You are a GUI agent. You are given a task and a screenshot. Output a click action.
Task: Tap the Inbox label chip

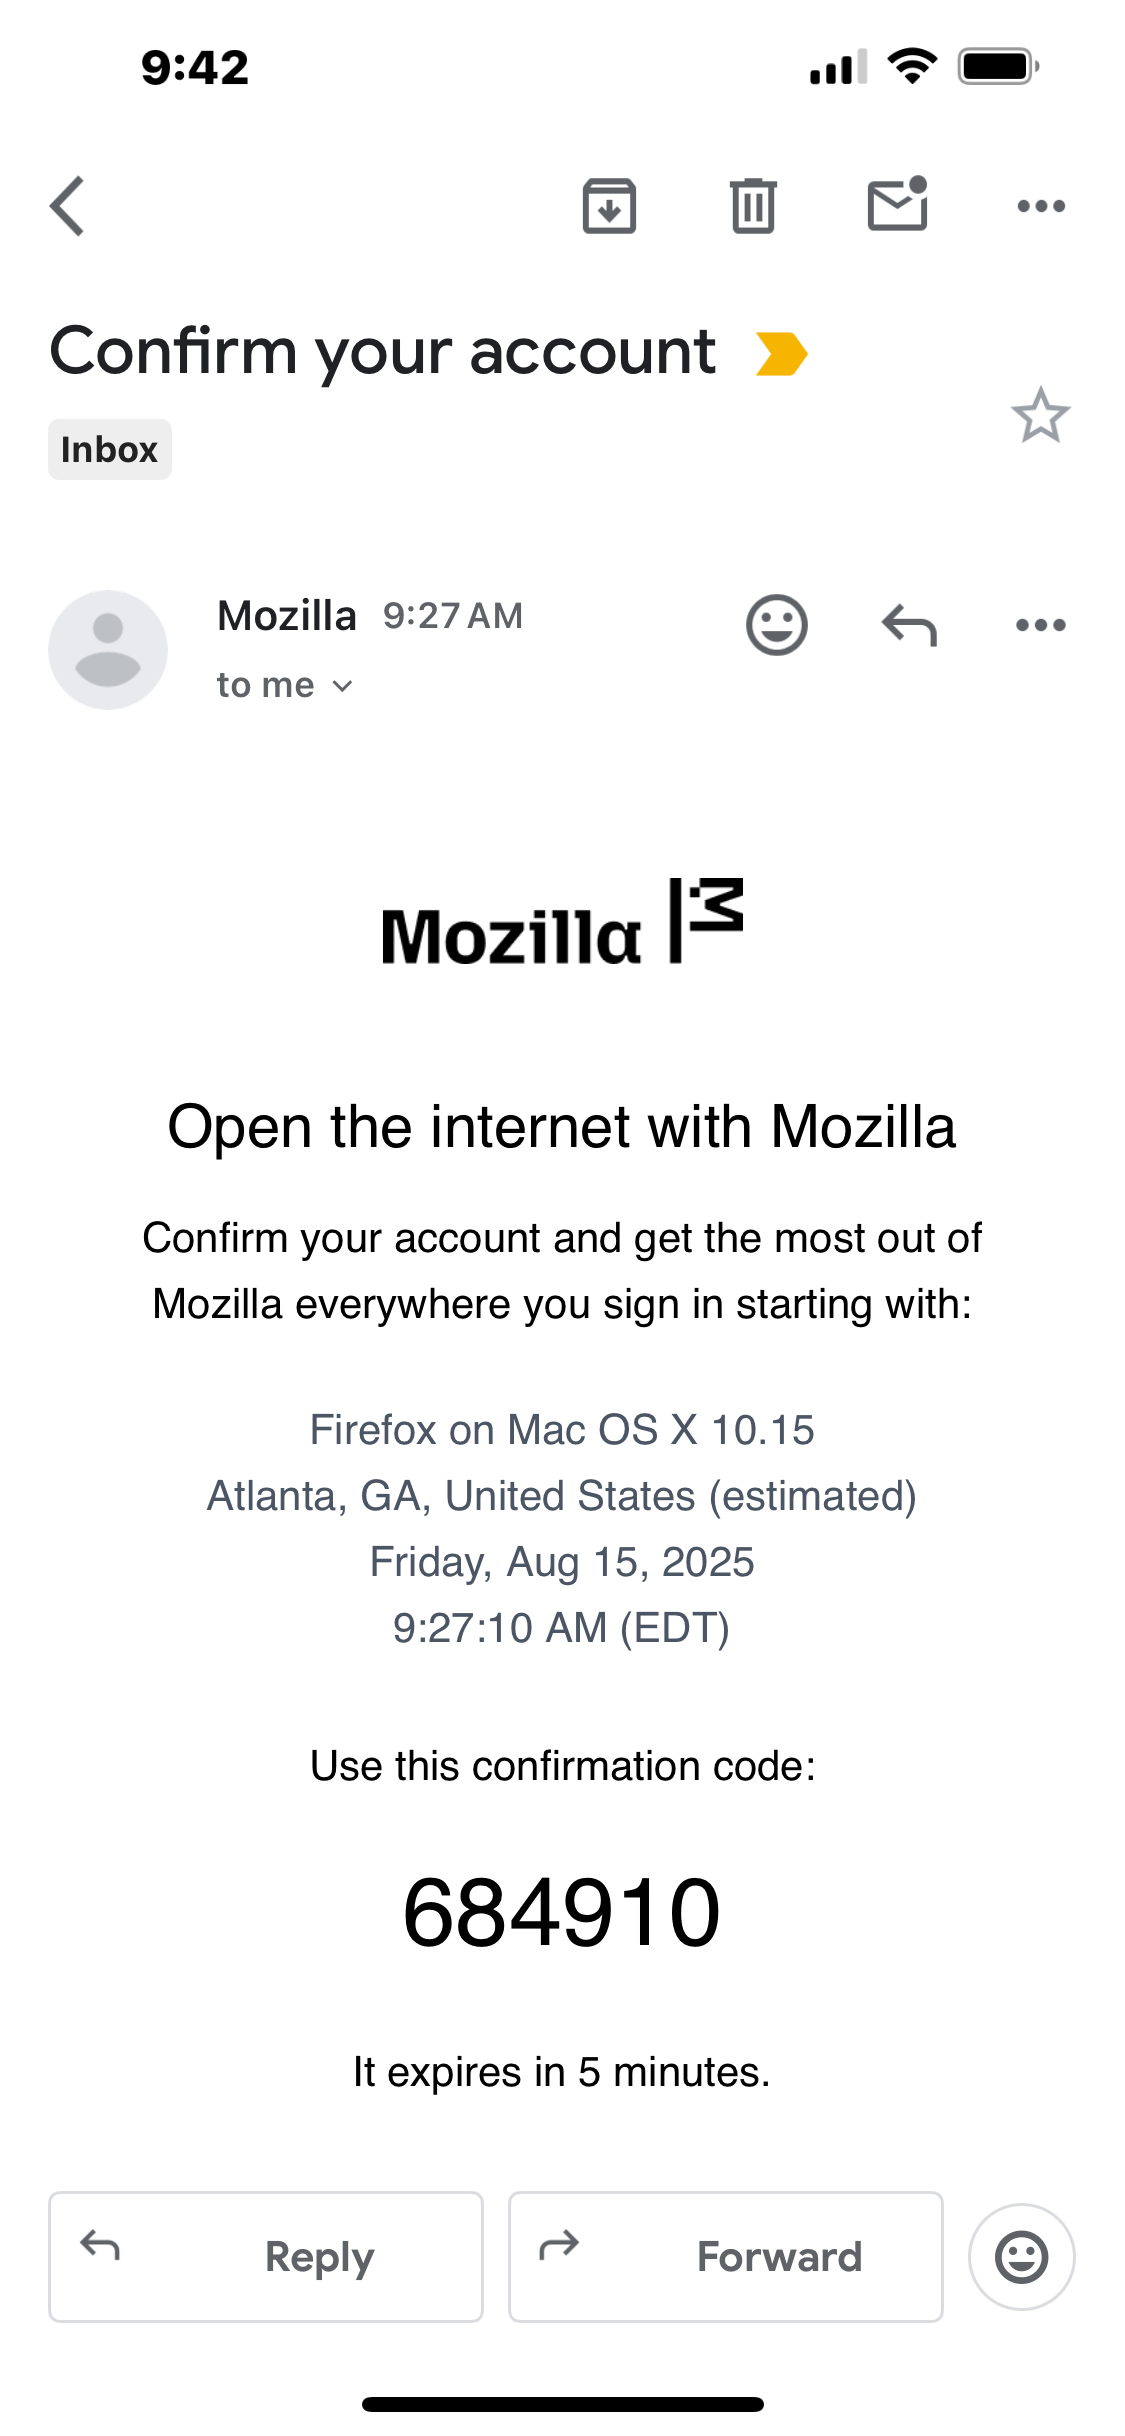click(x=110, y=450)
